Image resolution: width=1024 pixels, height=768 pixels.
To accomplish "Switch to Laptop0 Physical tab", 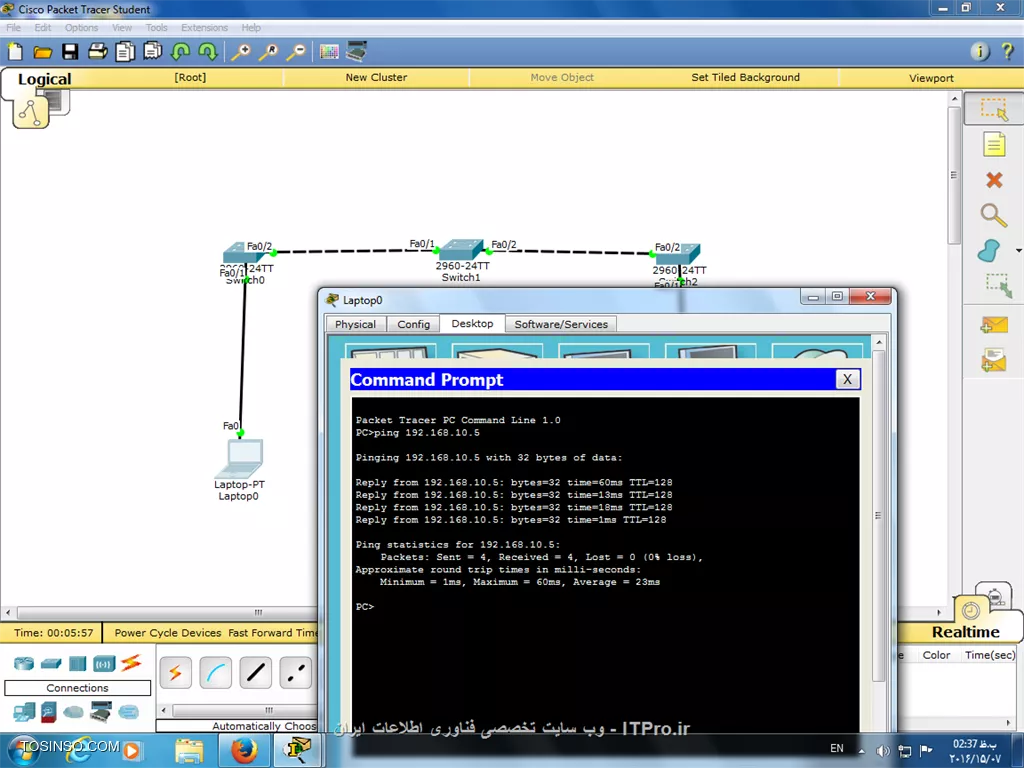I will click(355, 324).
